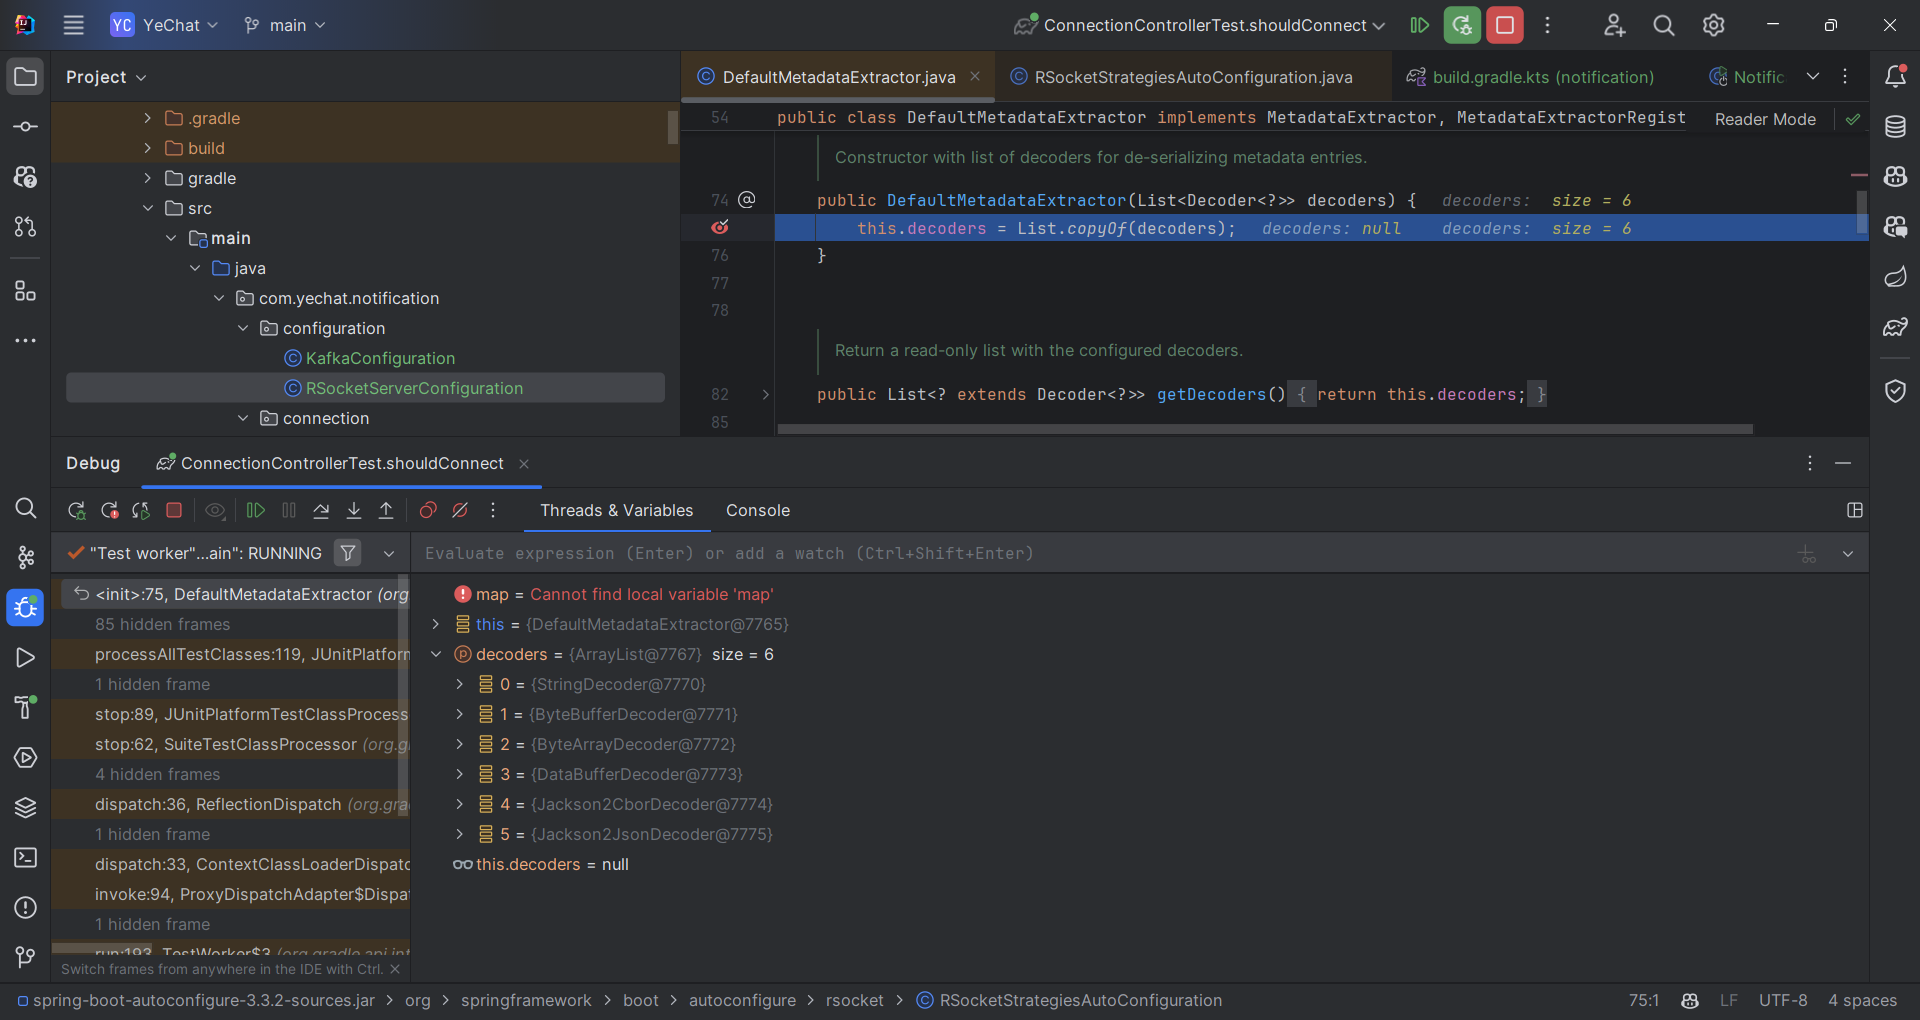Click the editor horizontal scrollbar
Image resolution: width=1920 pixels, height=1020 pixels.
[x=1265, y=429]
